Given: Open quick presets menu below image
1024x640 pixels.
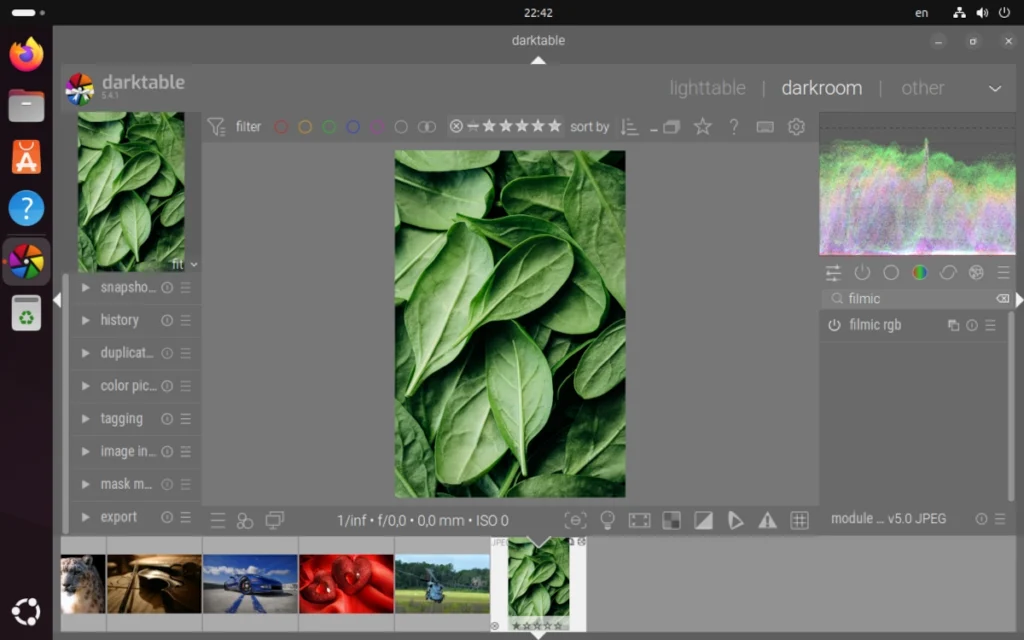Looking at the screenshot, I should [x=217, y=520].
